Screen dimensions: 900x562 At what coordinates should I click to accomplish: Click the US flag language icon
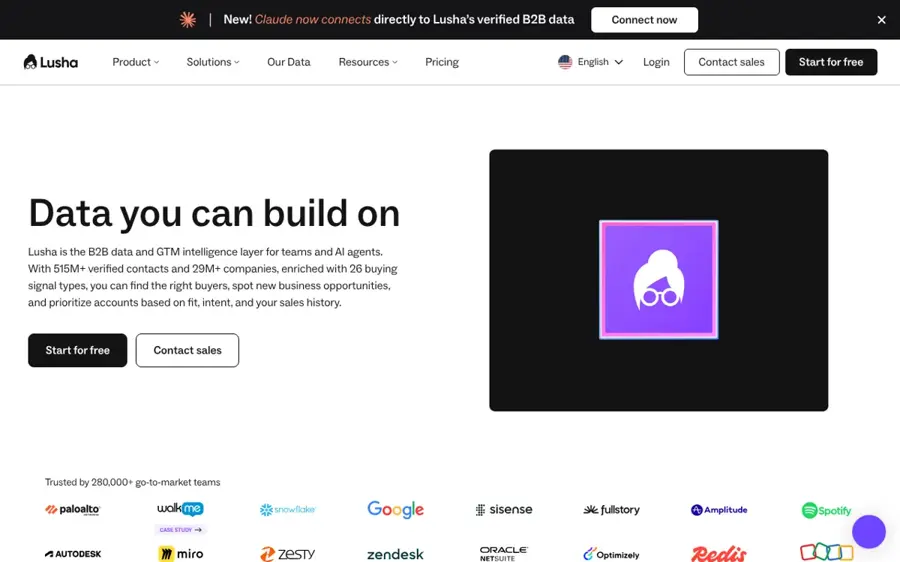(x=565, y=62)
